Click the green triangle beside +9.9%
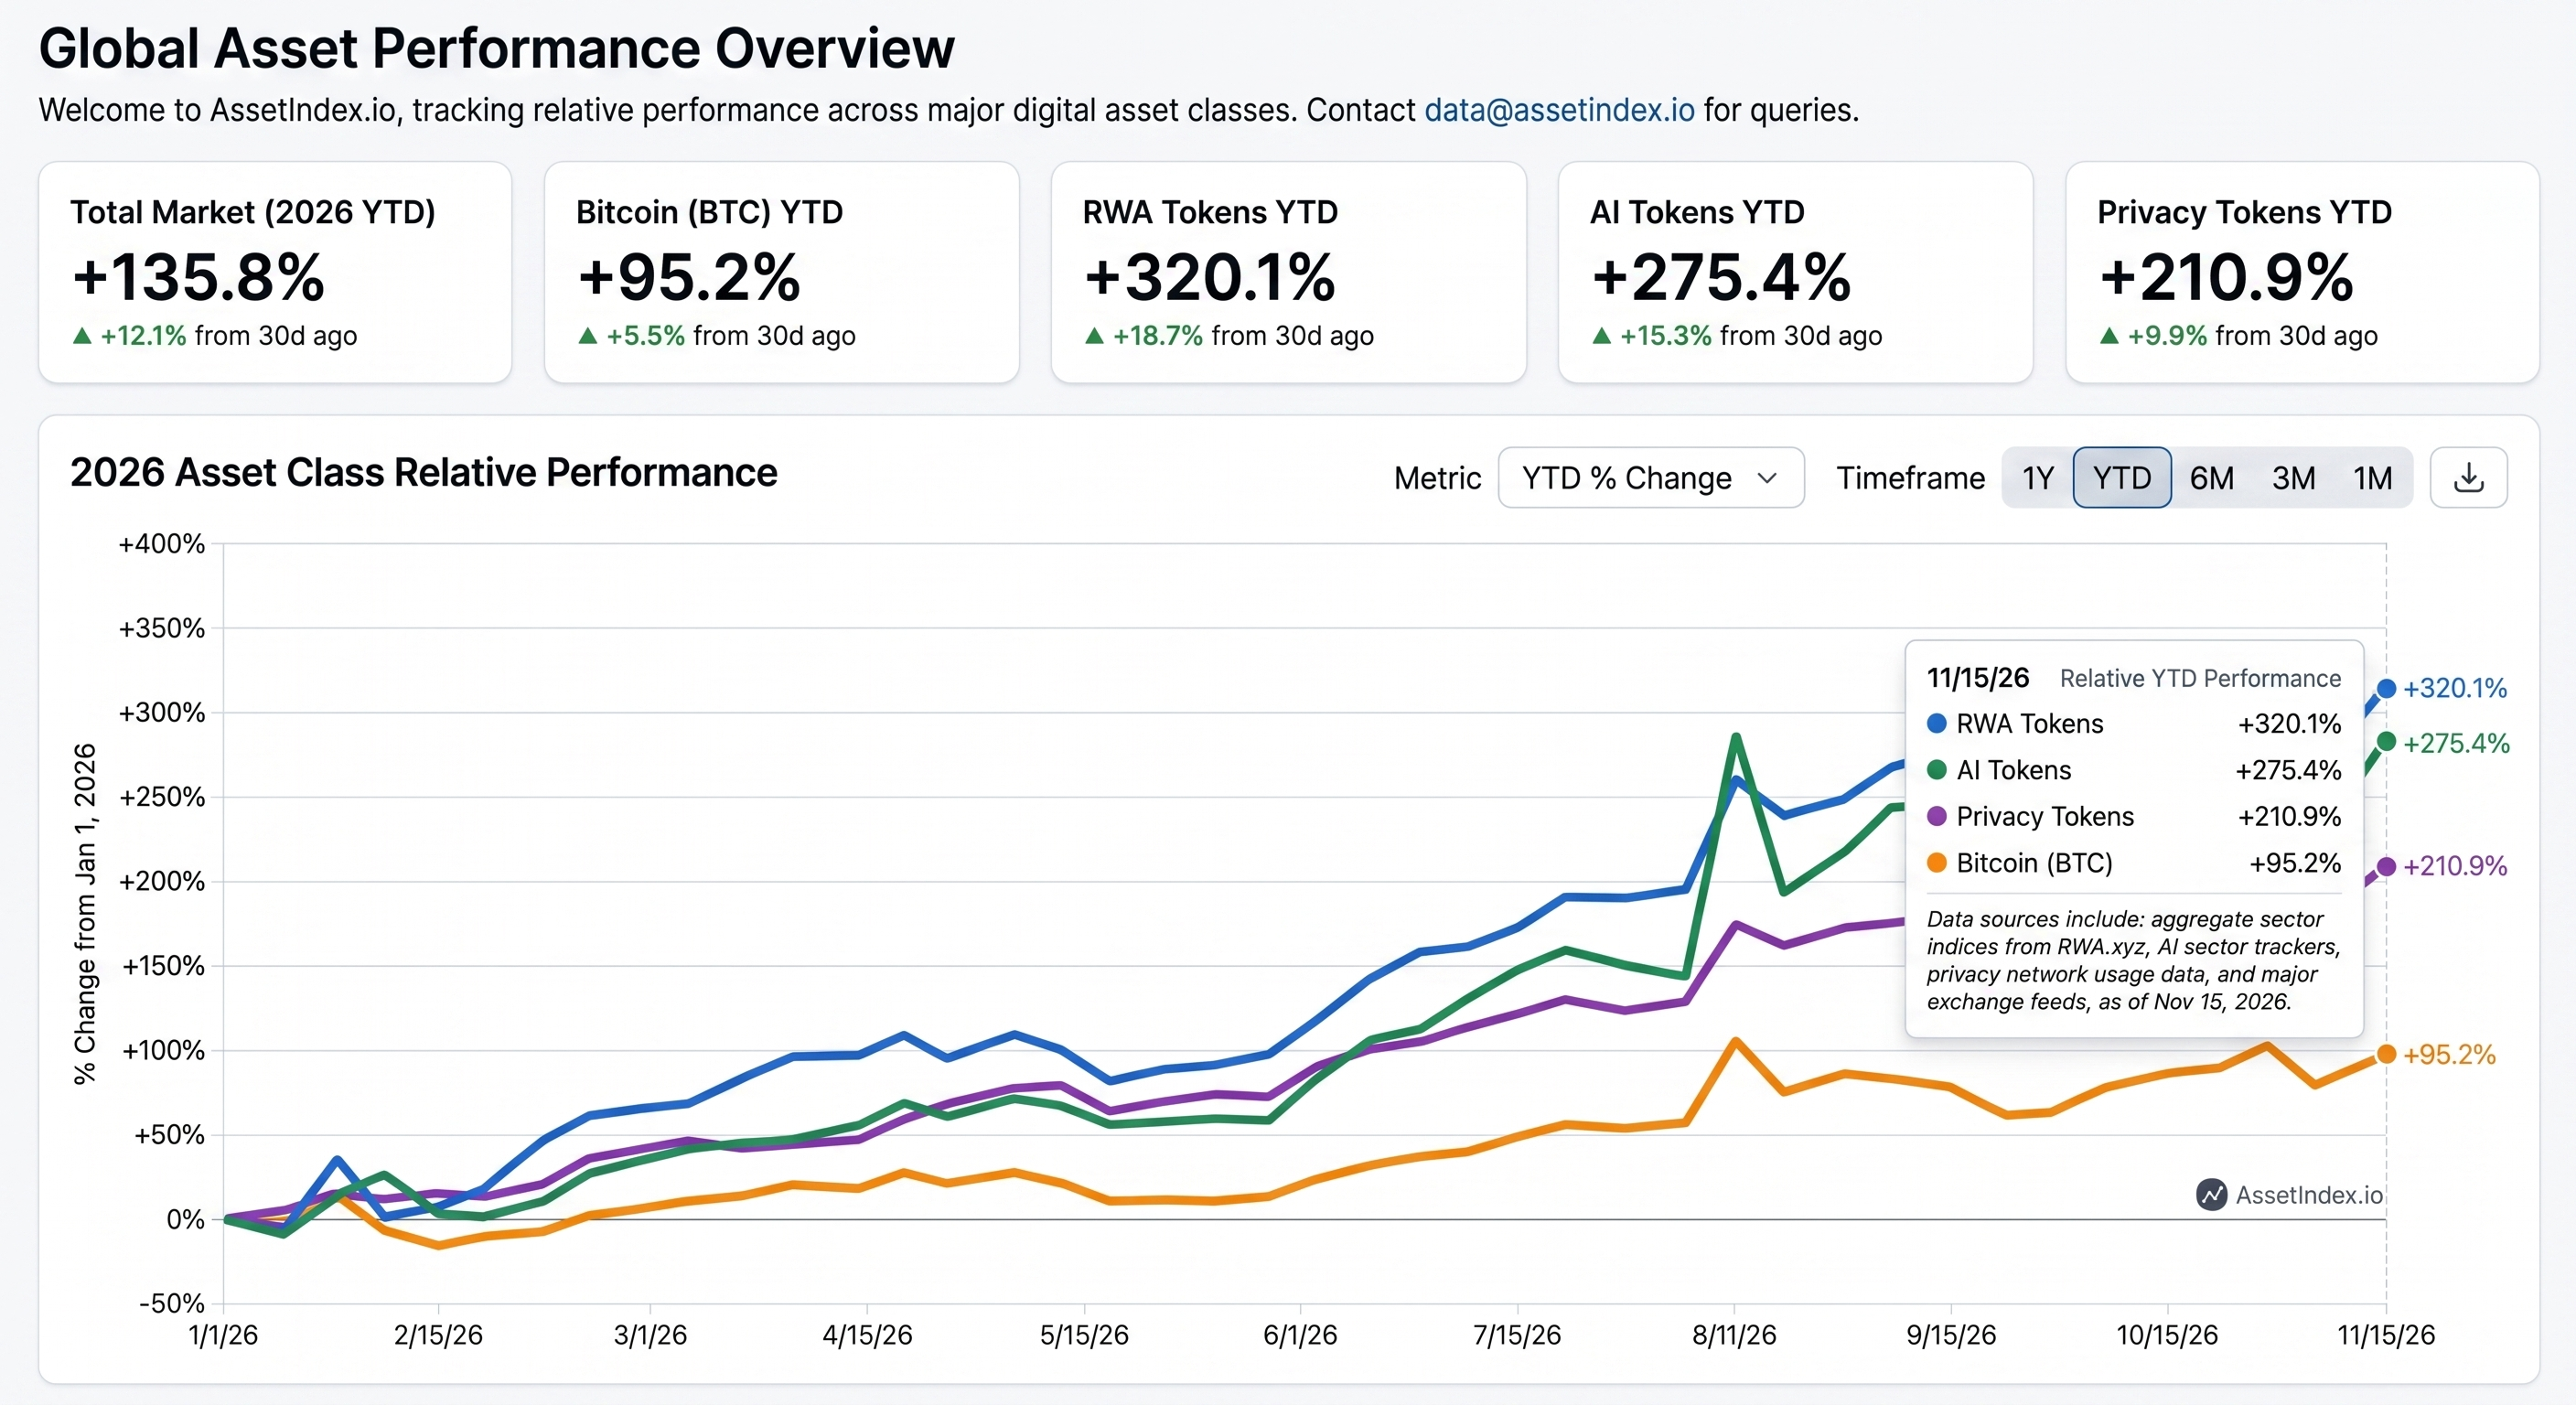This screenshot has width=2576, height=1405. [2109, 336]
